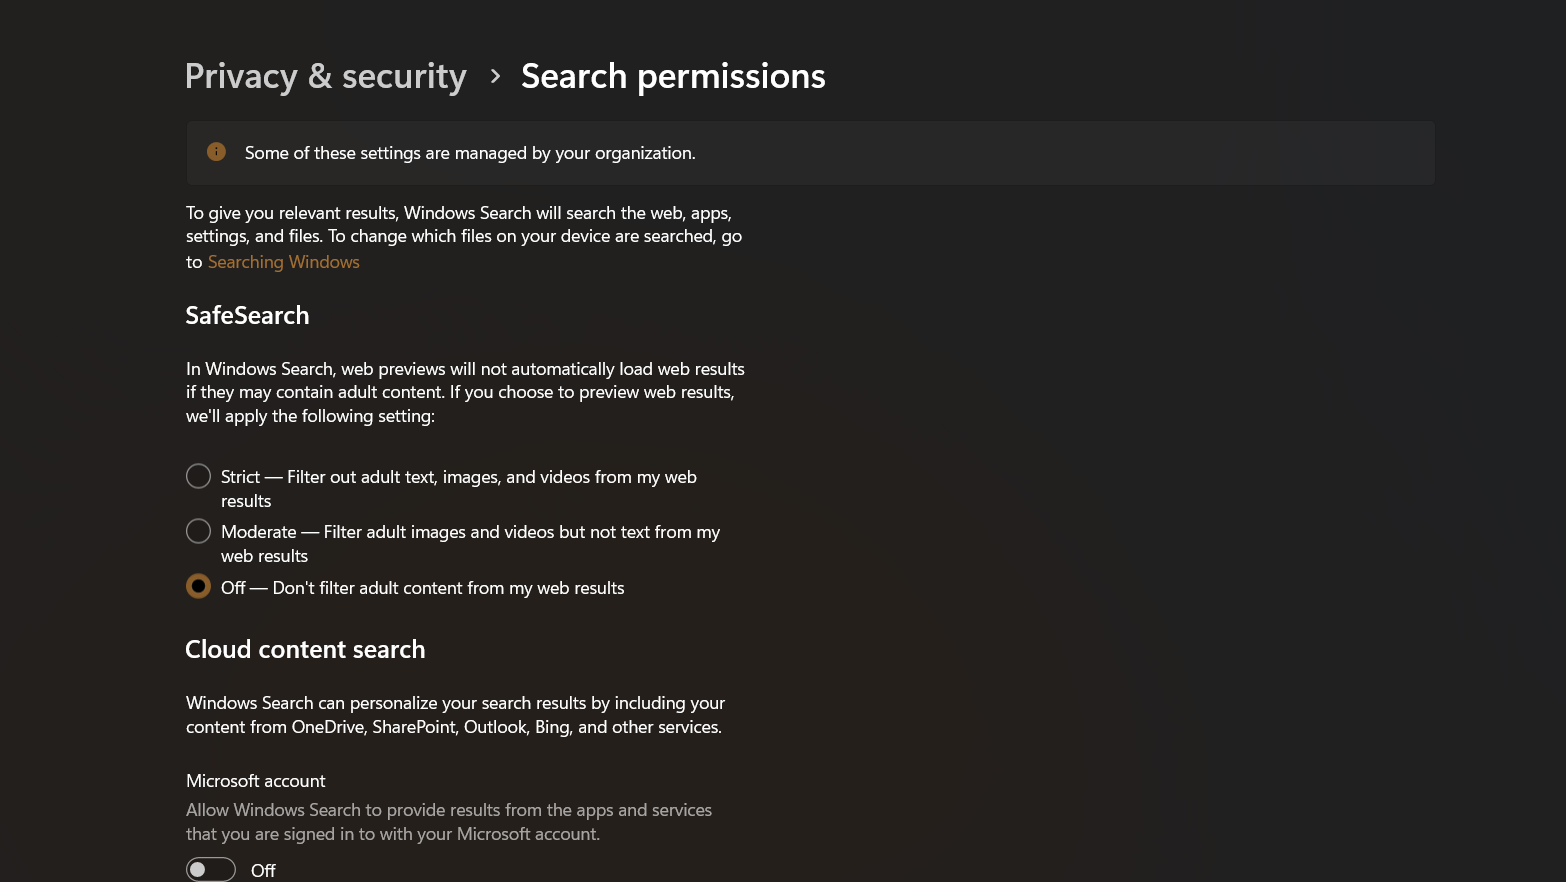Image resolution: width=1566 pixels, height=882 pixels.
Task: Click the 'Don't filter adult content' label text
Action: tap(448, 588)
